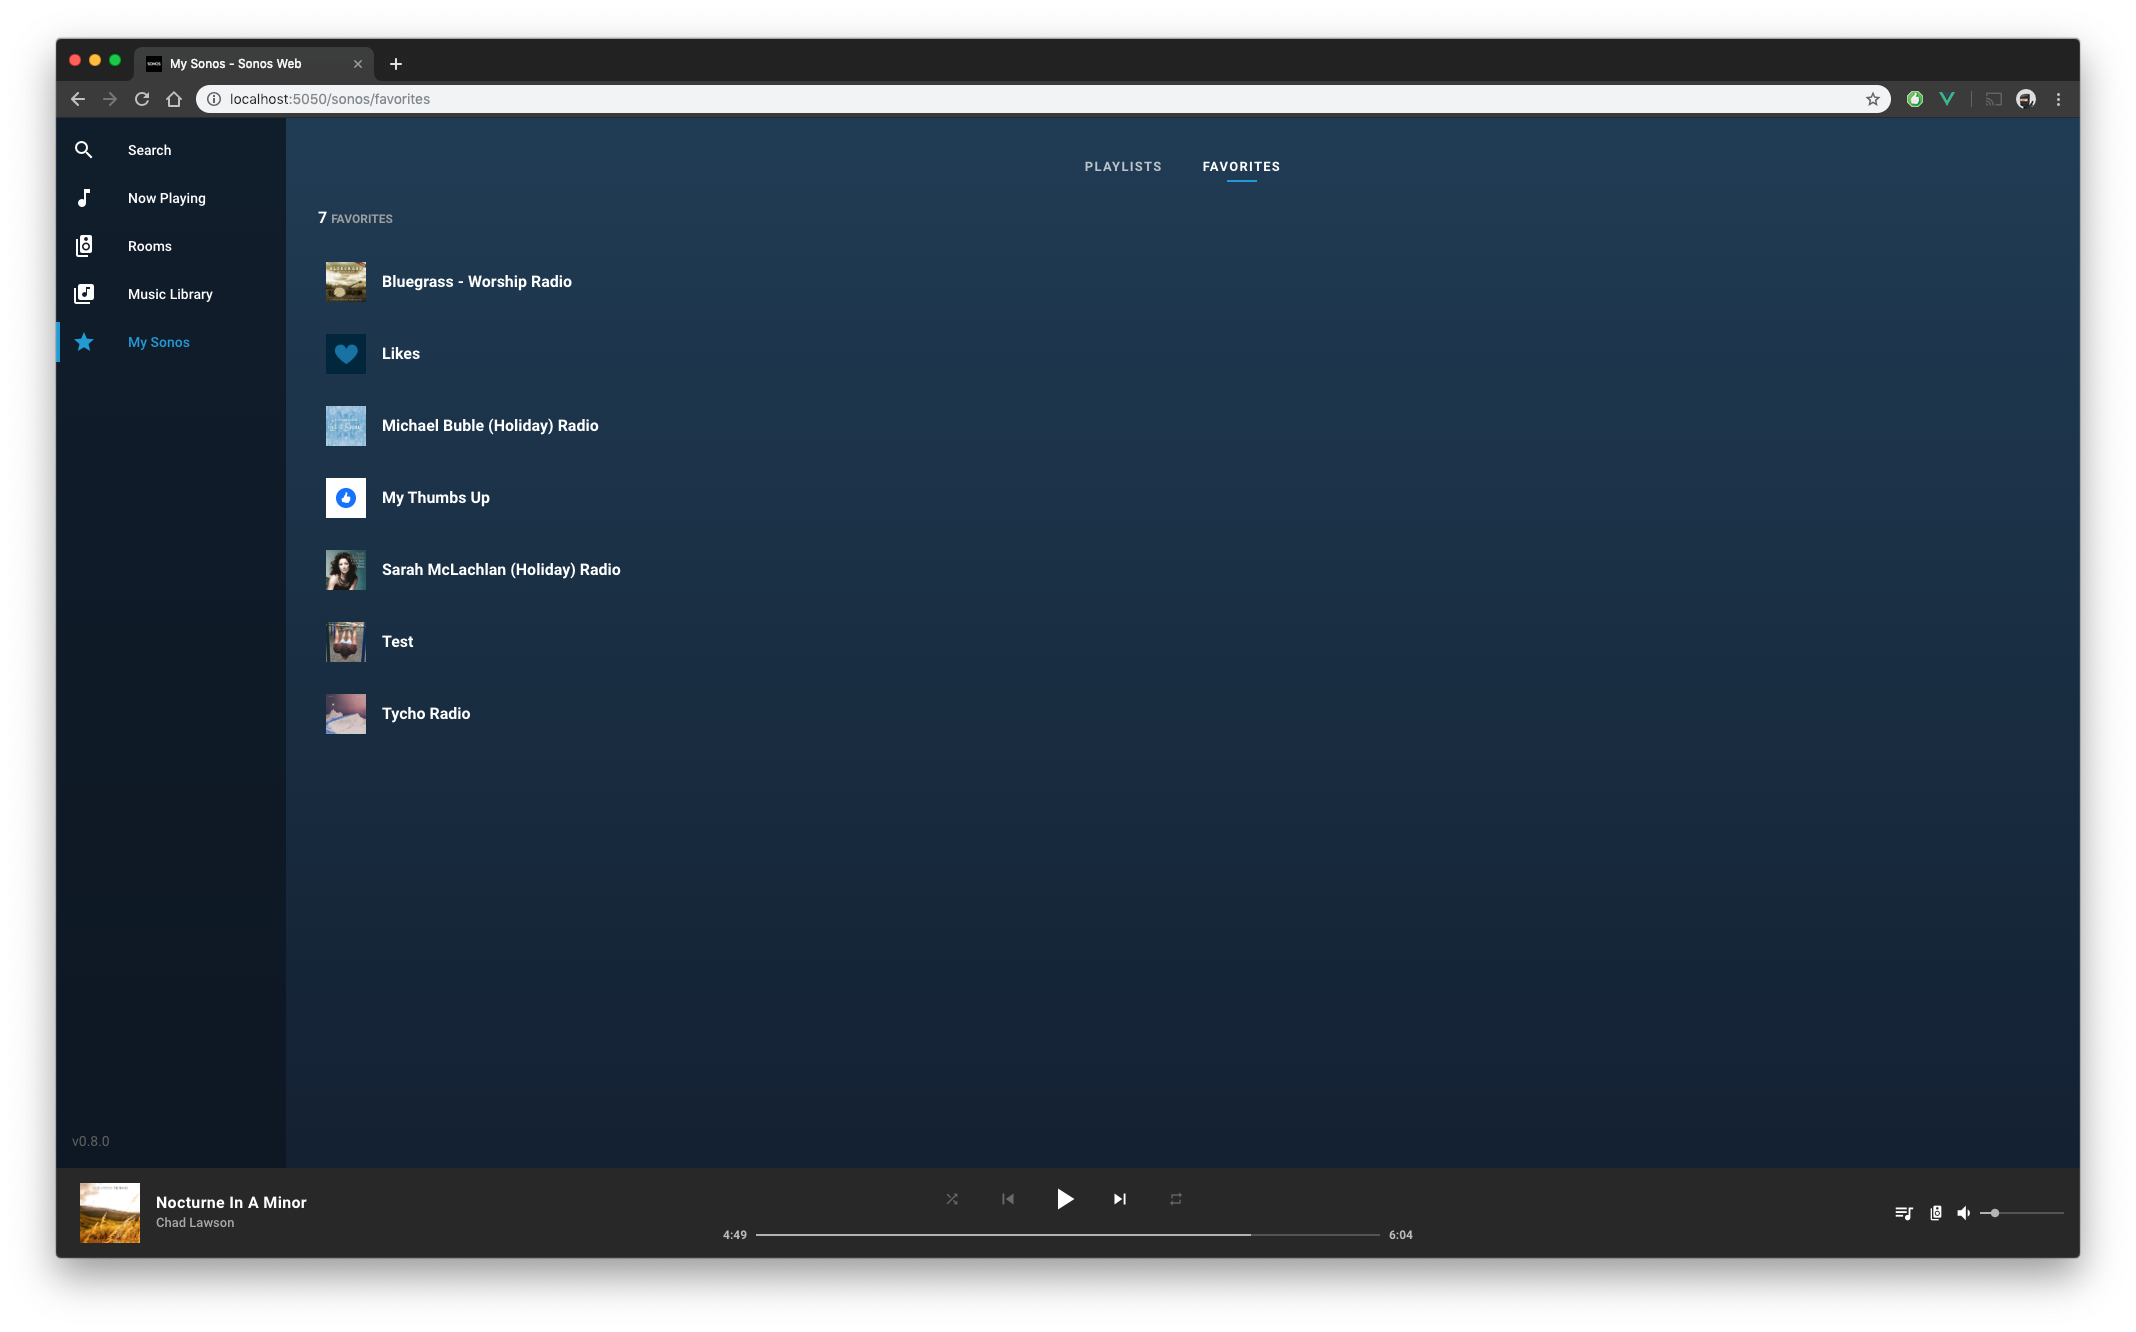The width and height of the screenshot is (2136, 1332).
Task: Open the Rooms panel icon
Action: (83, 246)
